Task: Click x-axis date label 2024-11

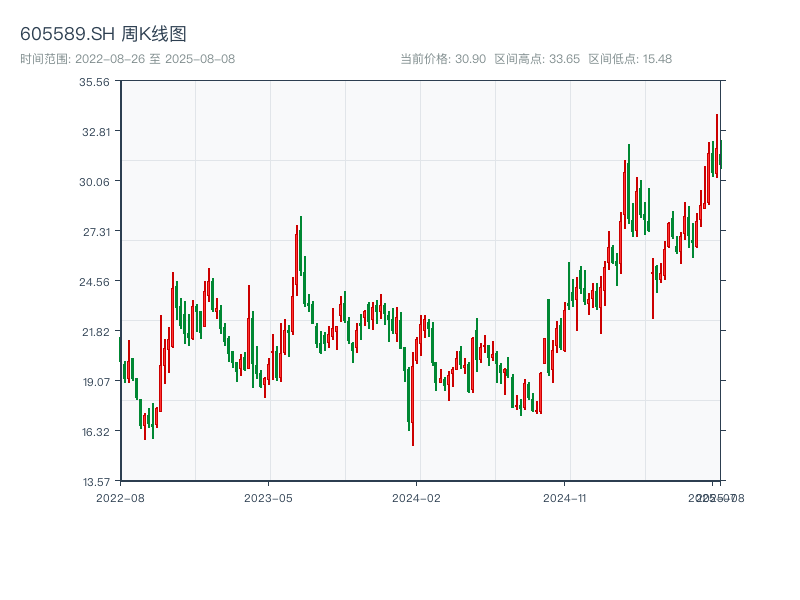Action: (x=564, y=498)
